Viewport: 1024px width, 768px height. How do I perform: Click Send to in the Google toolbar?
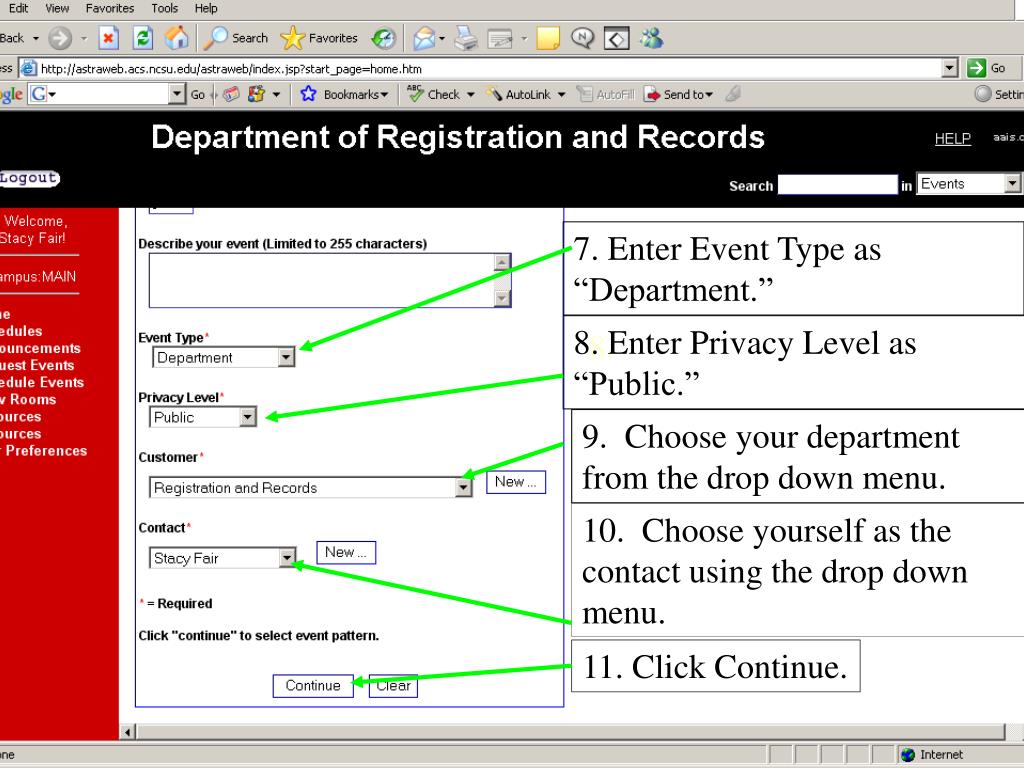(677, 94)
